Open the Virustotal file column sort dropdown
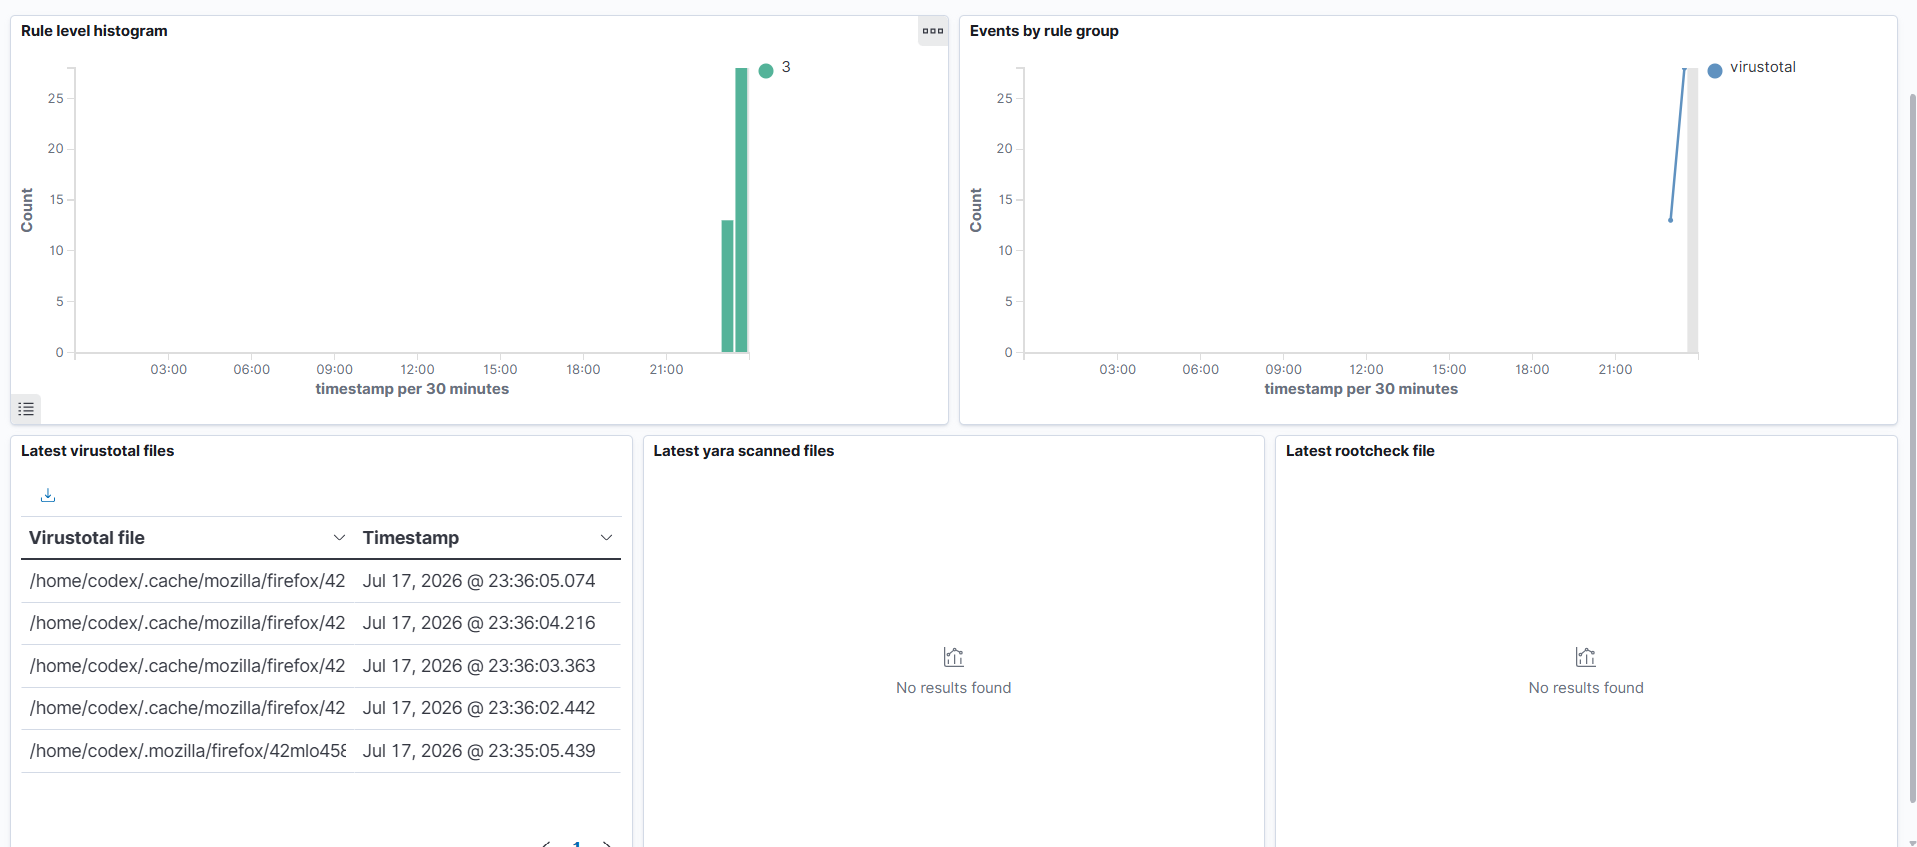 pos(339,538)
